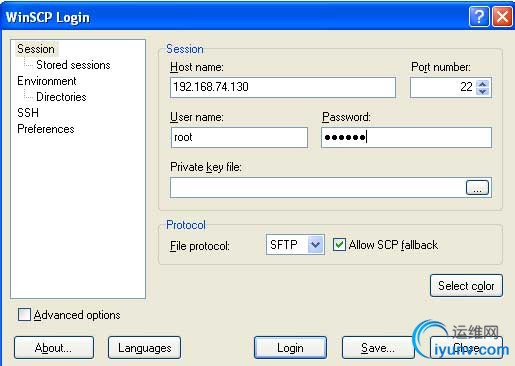Viewport: 515px width, 366px height.
Task: Click the Password field
Action: coord(406,137)
